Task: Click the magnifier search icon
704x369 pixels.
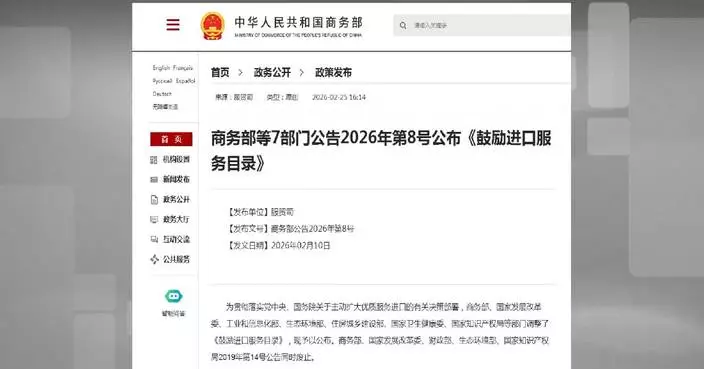Action: point(403,26)
